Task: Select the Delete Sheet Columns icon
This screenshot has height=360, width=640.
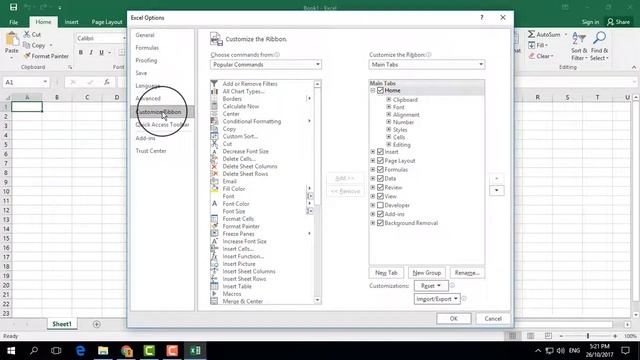Action: pos(214,166)
